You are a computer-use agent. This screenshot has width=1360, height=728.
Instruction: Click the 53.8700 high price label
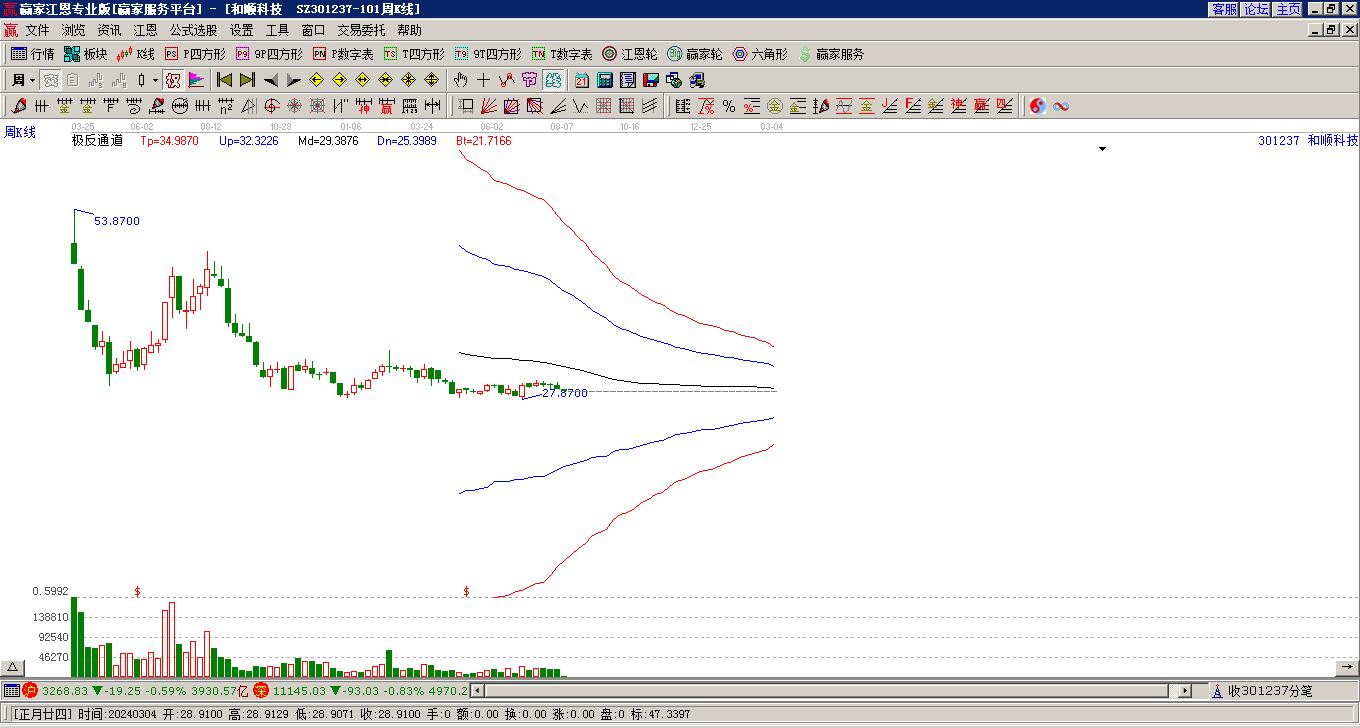[117, 221]
